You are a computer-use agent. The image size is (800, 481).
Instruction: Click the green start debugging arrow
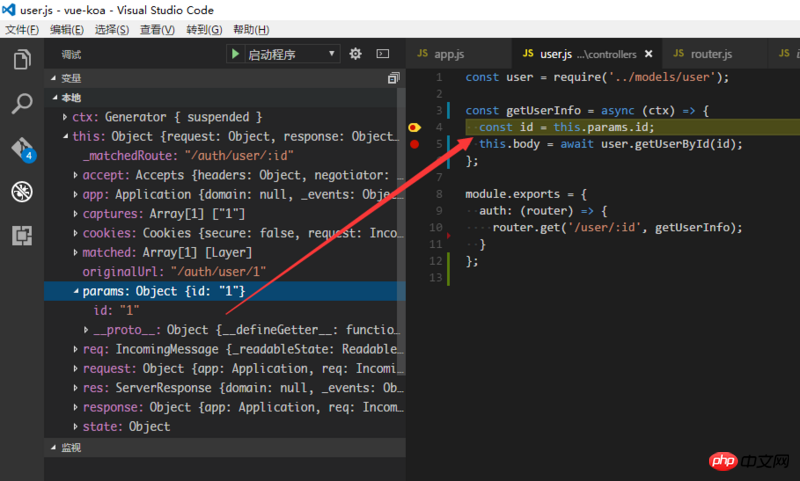pos(235,54)
